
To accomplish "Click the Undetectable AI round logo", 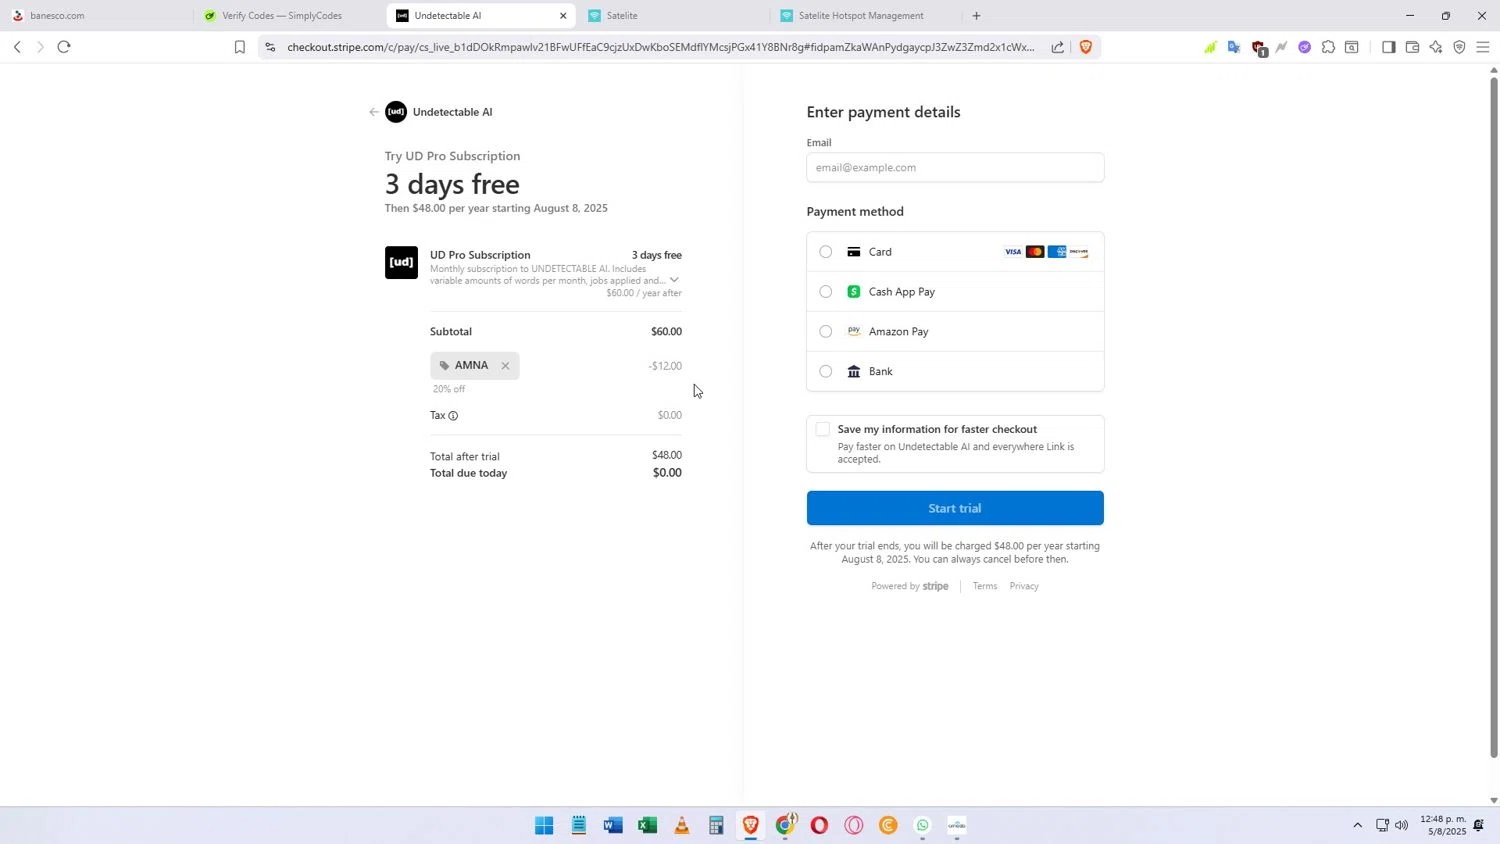I will [396, 112].
